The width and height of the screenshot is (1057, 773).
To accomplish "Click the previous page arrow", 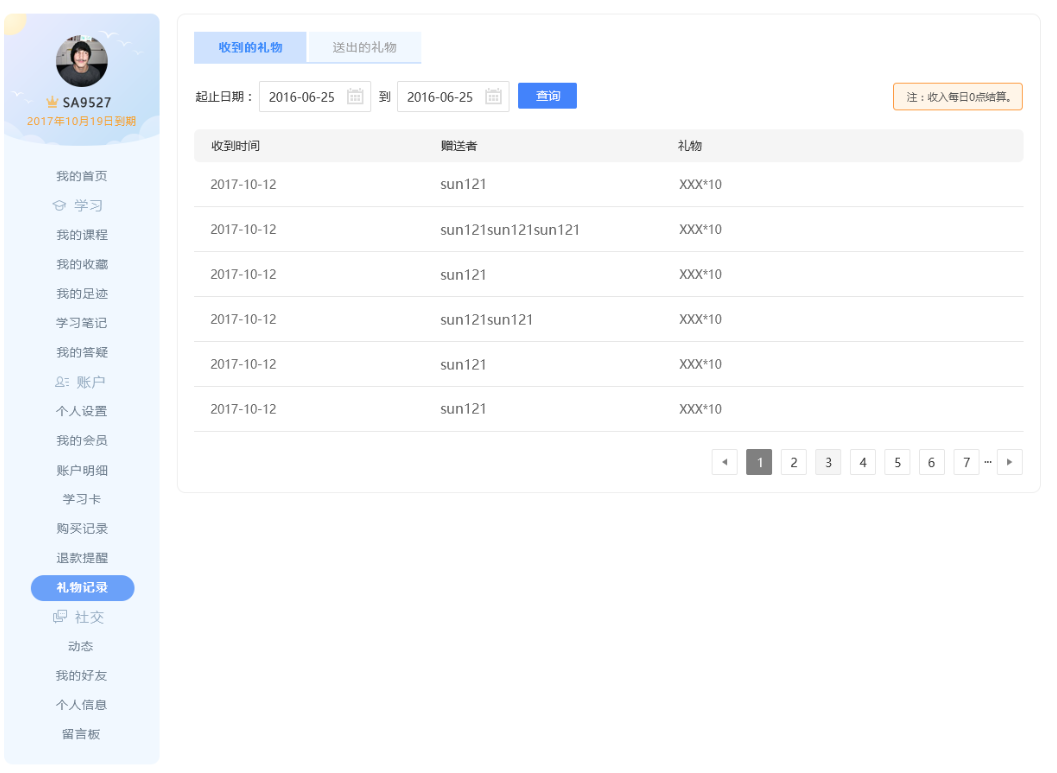I will point(724,462).
